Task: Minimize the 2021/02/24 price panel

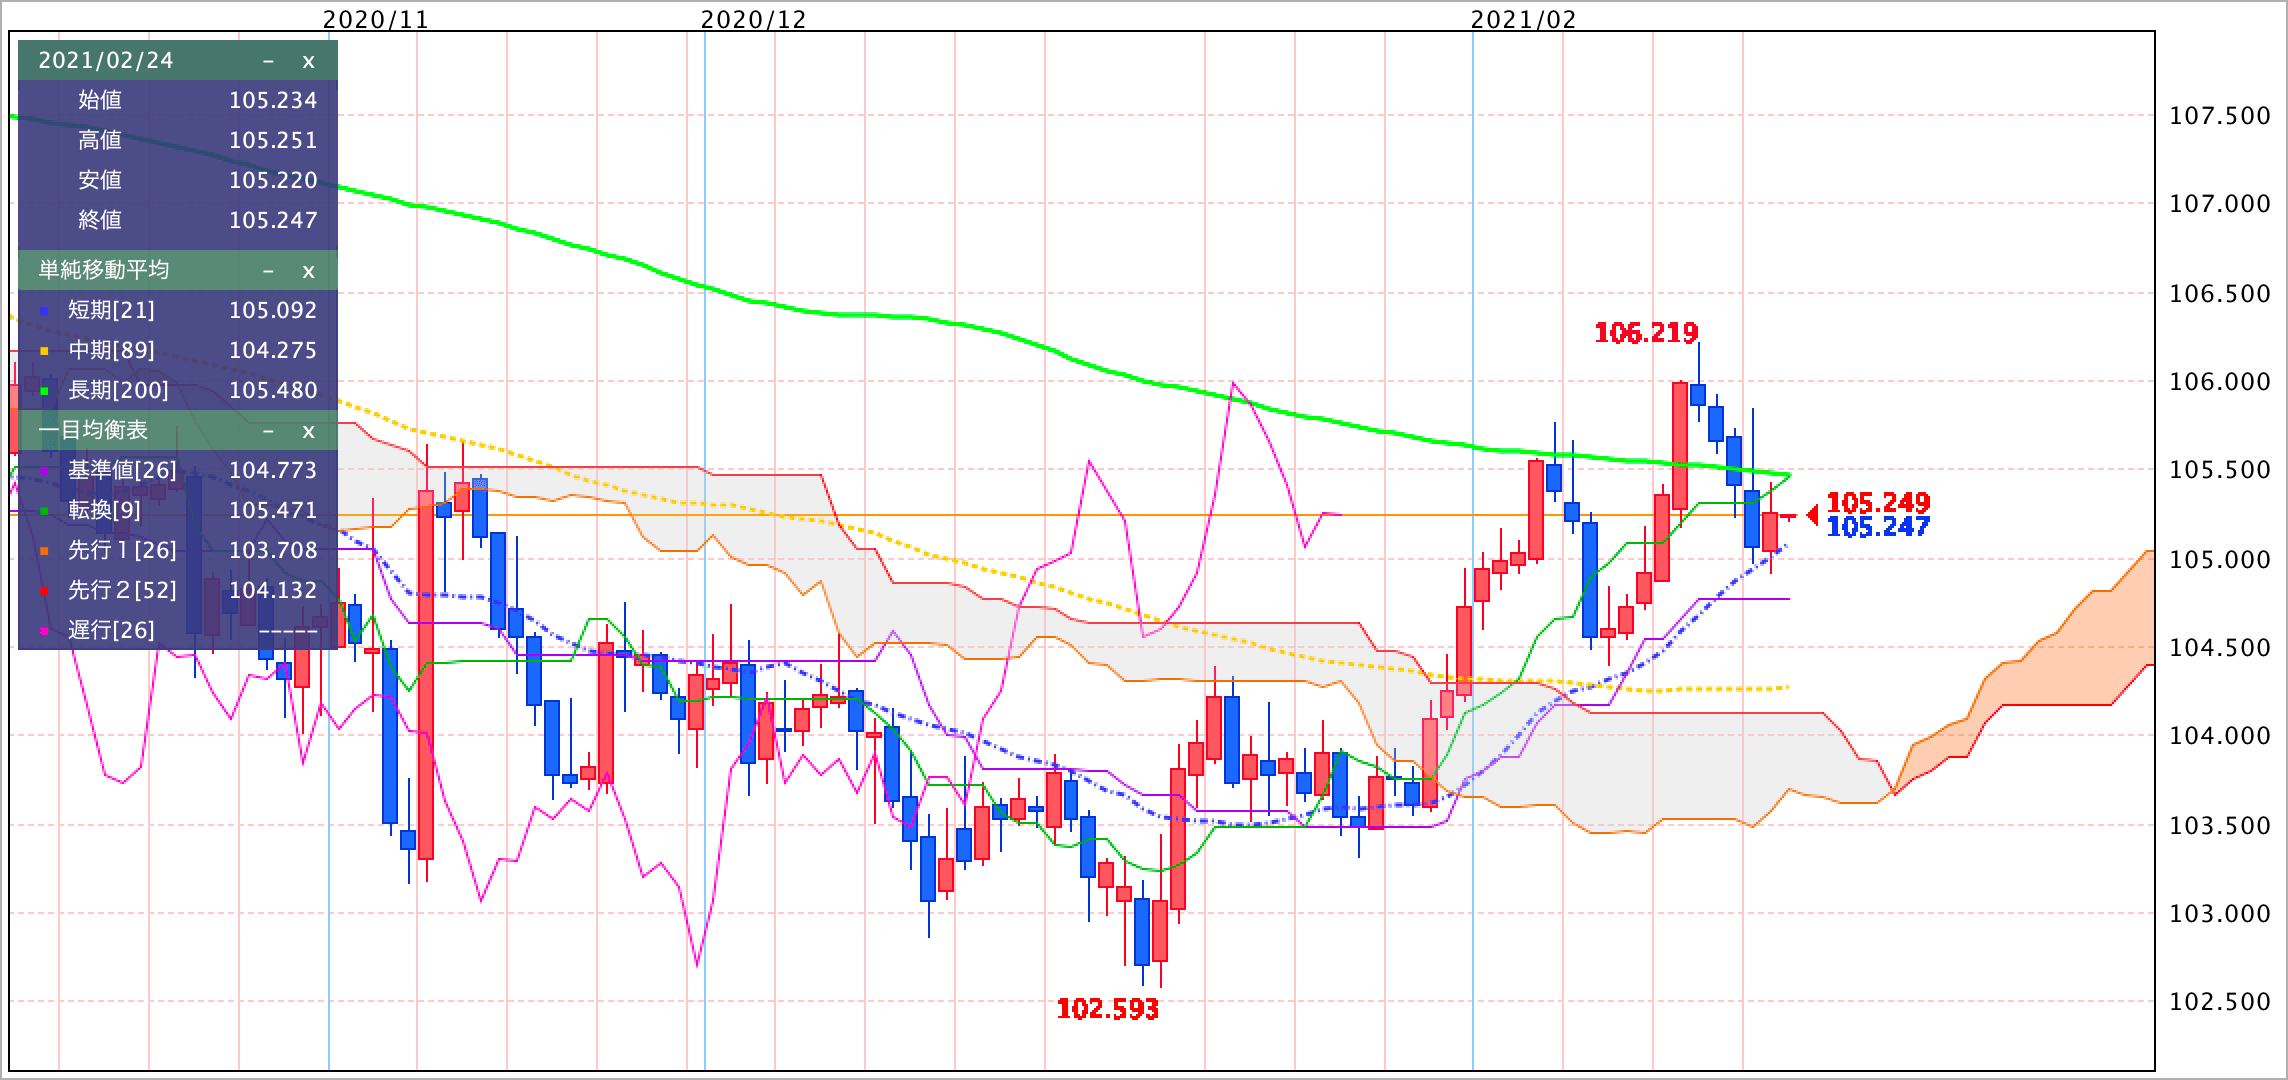Action: click(x=268, y=61)
